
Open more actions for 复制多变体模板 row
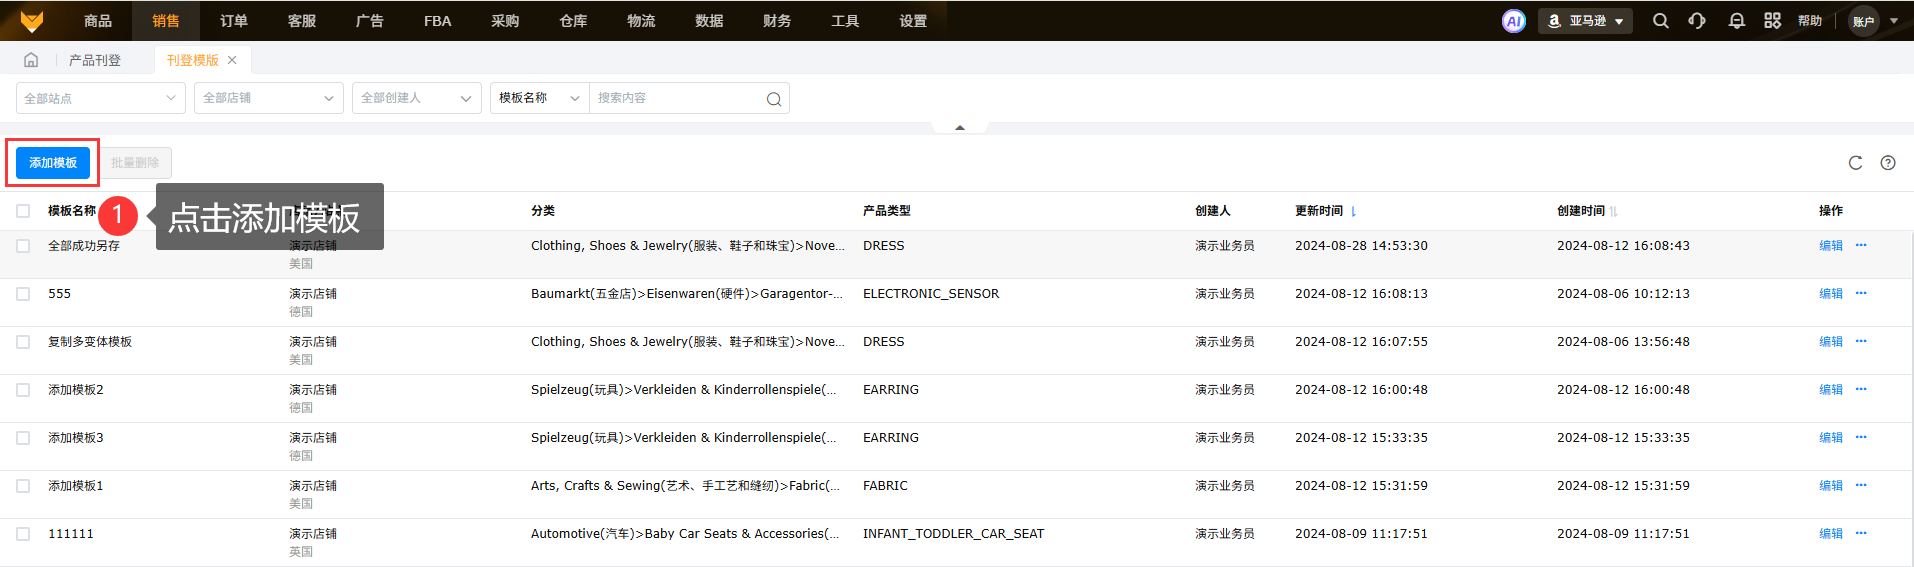pyautogui.click(x=1861, y=341)
